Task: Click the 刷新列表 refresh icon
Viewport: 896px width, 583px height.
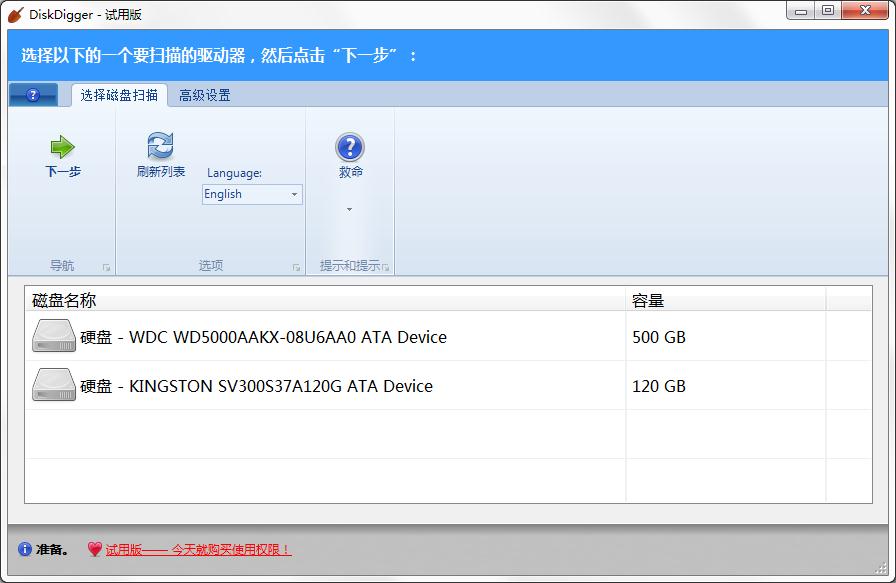Action: [161, 145]
